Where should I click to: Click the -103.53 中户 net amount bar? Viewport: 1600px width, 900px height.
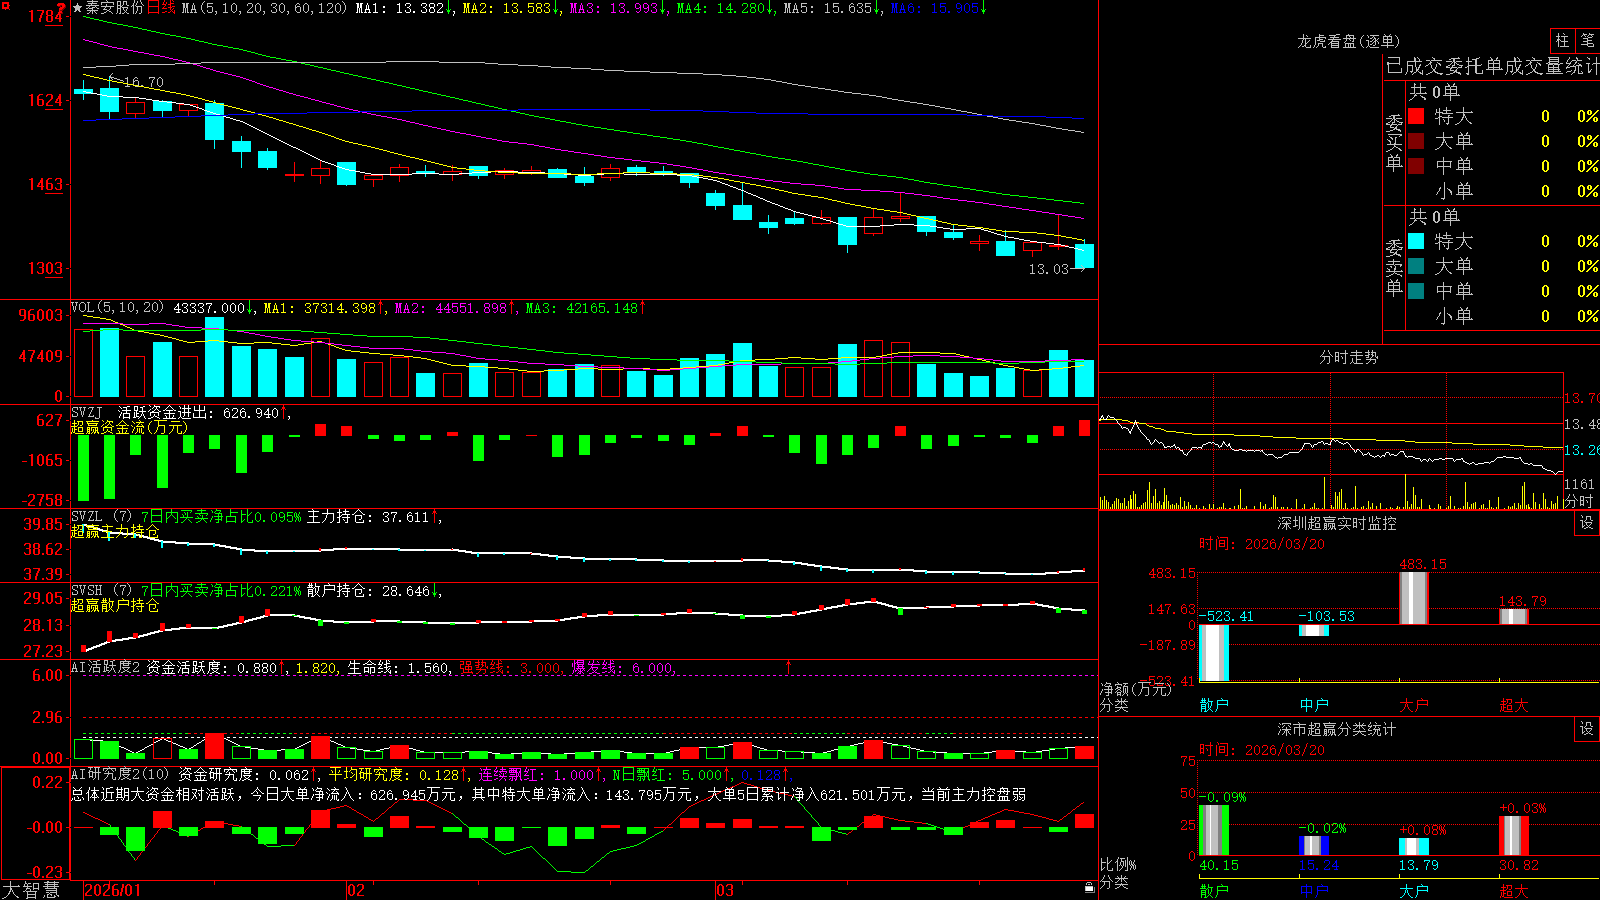tap(1313, 630)
